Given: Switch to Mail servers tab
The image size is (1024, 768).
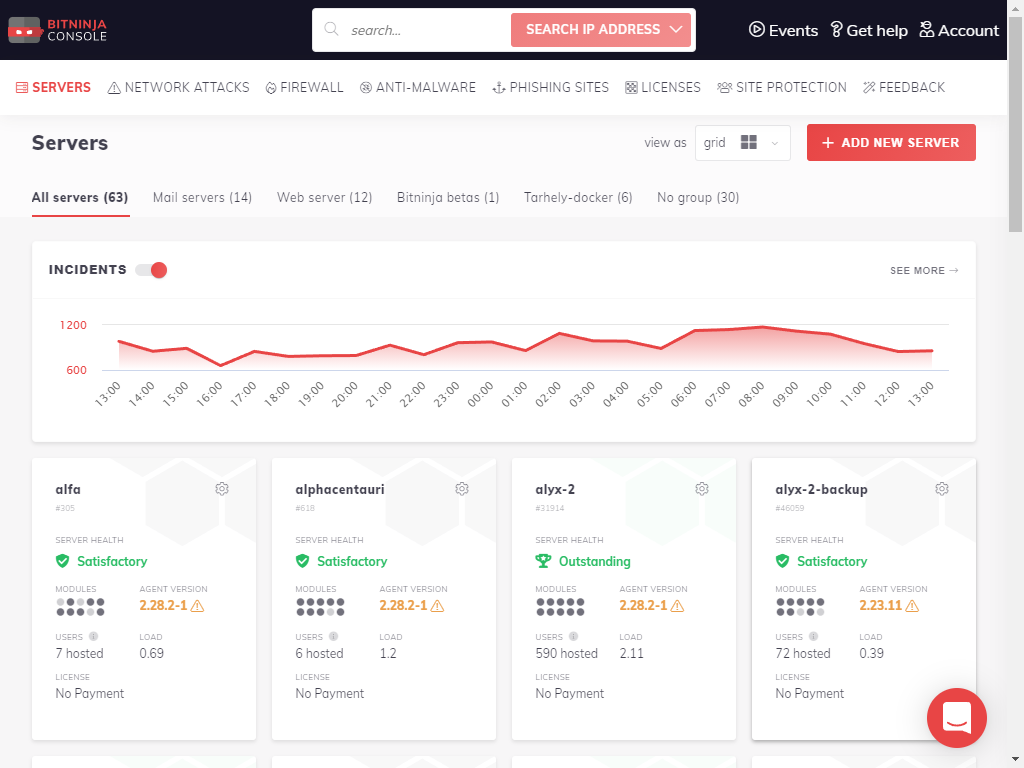Looking at the screenshot, I should click(202, 197).
